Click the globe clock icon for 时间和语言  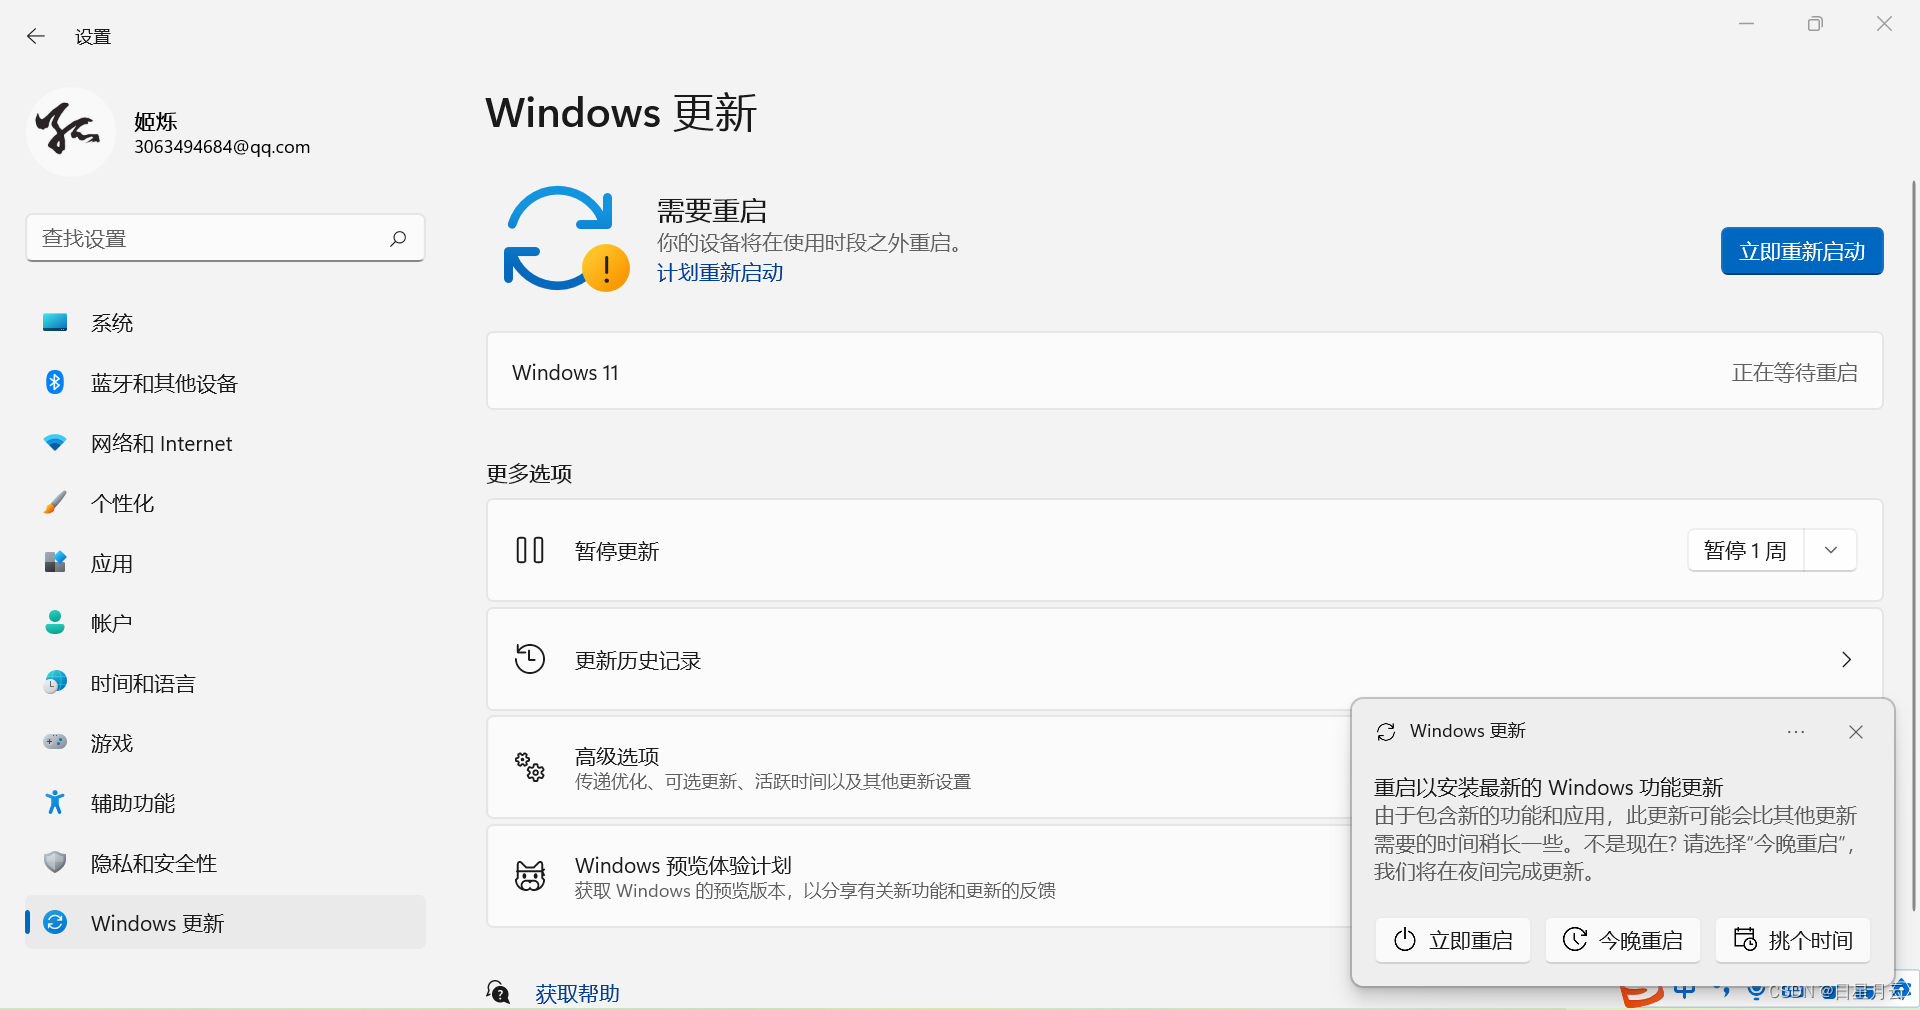click(x=55, y=683)
